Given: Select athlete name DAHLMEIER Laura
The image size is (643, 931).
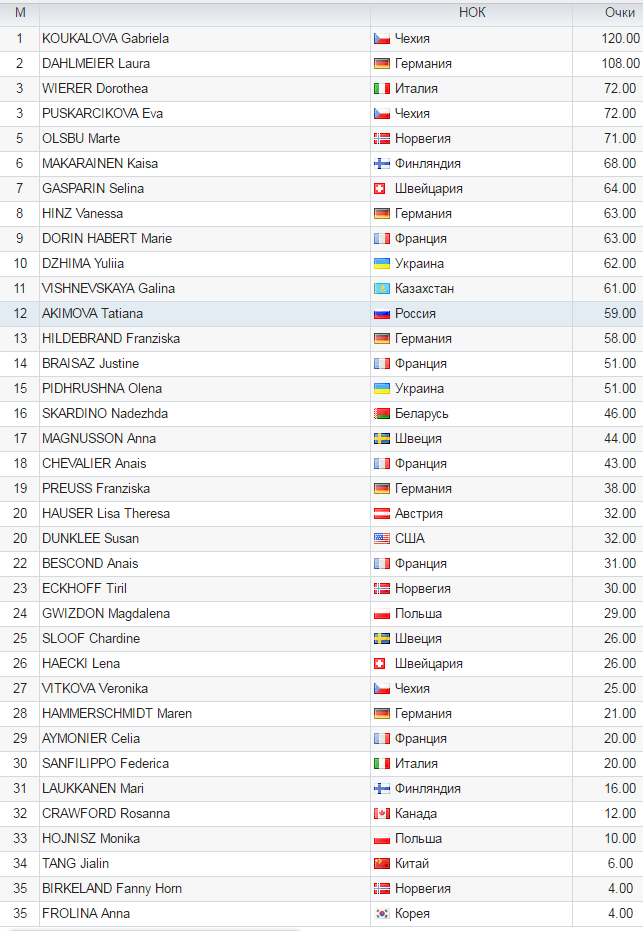Looking at the screenshot, I should coord(96,64).
